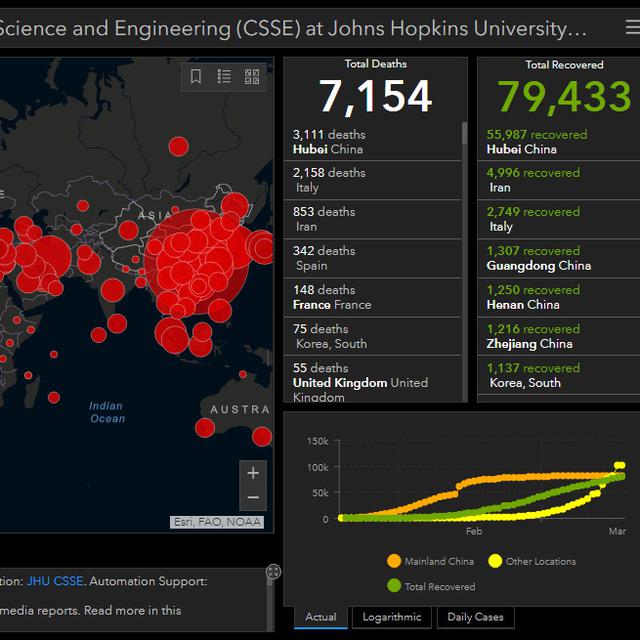
Task: Show the map legend list icon
Action: (x=224, y=76)
